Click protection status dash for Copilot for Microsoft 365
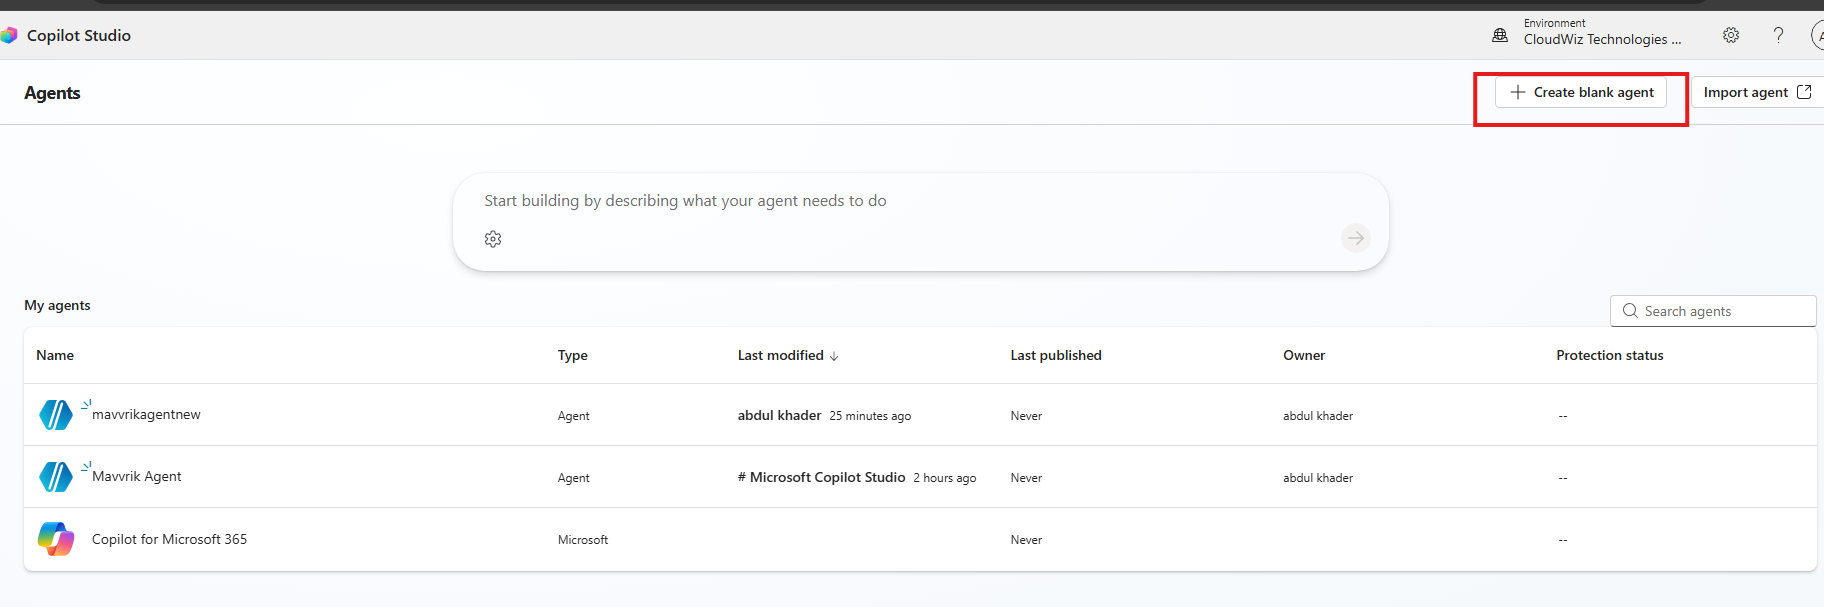Viewport: 1824px width, 607px height. click(1562, 540)
